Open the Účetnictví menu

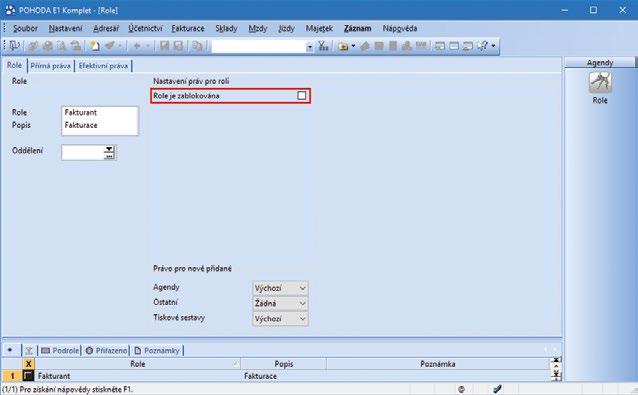145,28
